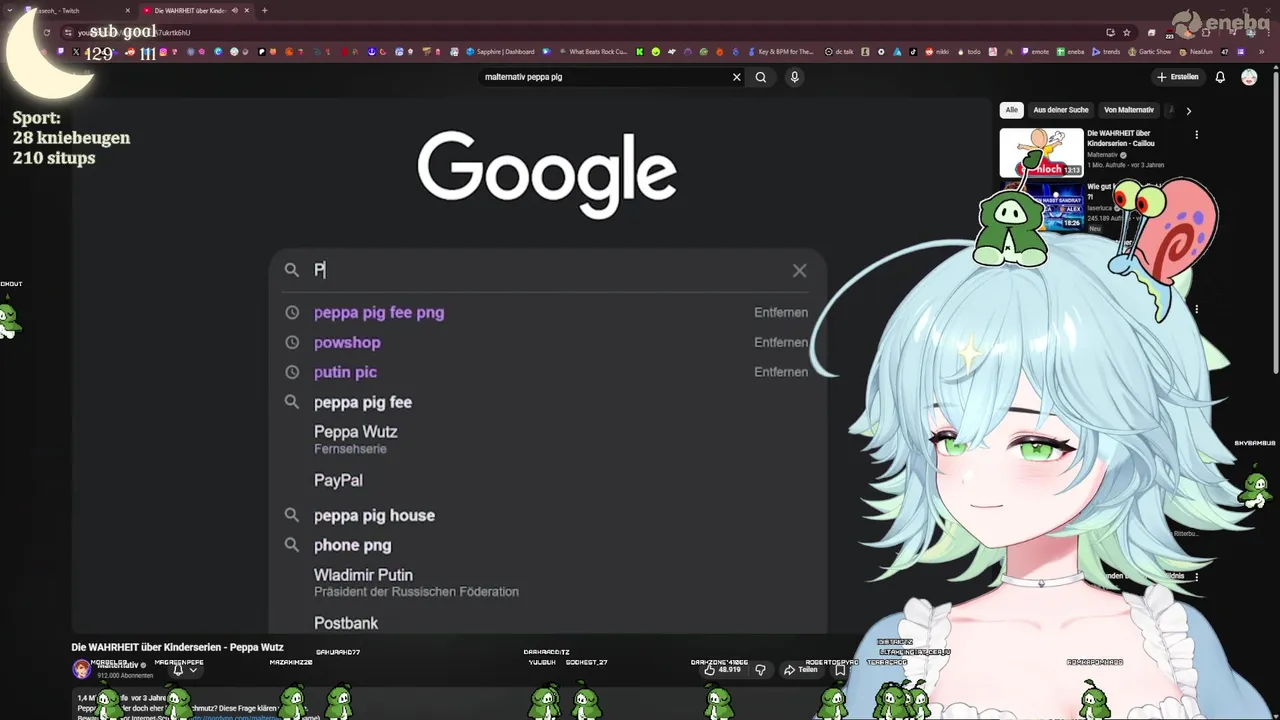
Task: Select suggestion 'peppa pig fee png'
Action: [x=379, y=312]
